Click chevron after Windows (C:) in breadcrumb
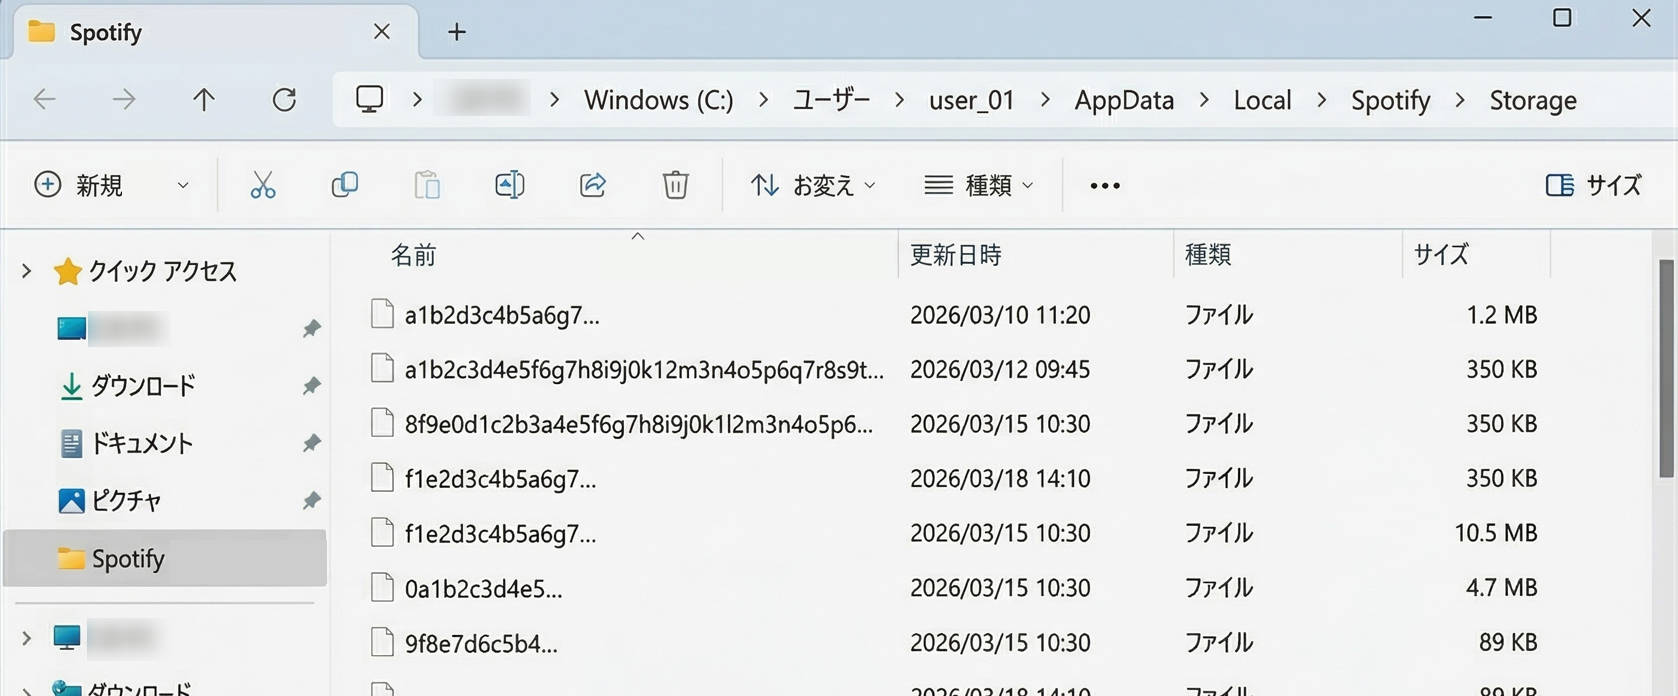This screenshot has height=696, width=1678. 764,100
